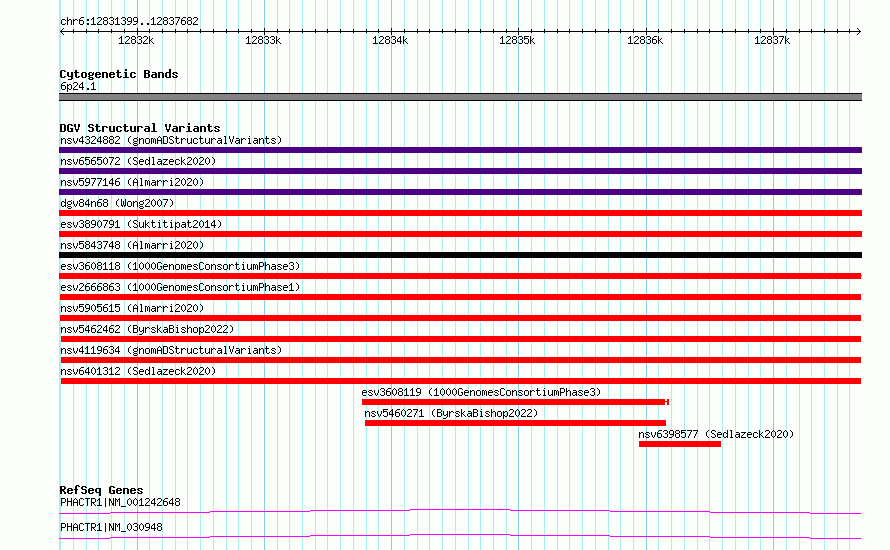The width and height of the screenshot is (890, 550).
Task: Open nsv6401312 (Sedlazeck2020) label
Action: click(x=138, y=371)
